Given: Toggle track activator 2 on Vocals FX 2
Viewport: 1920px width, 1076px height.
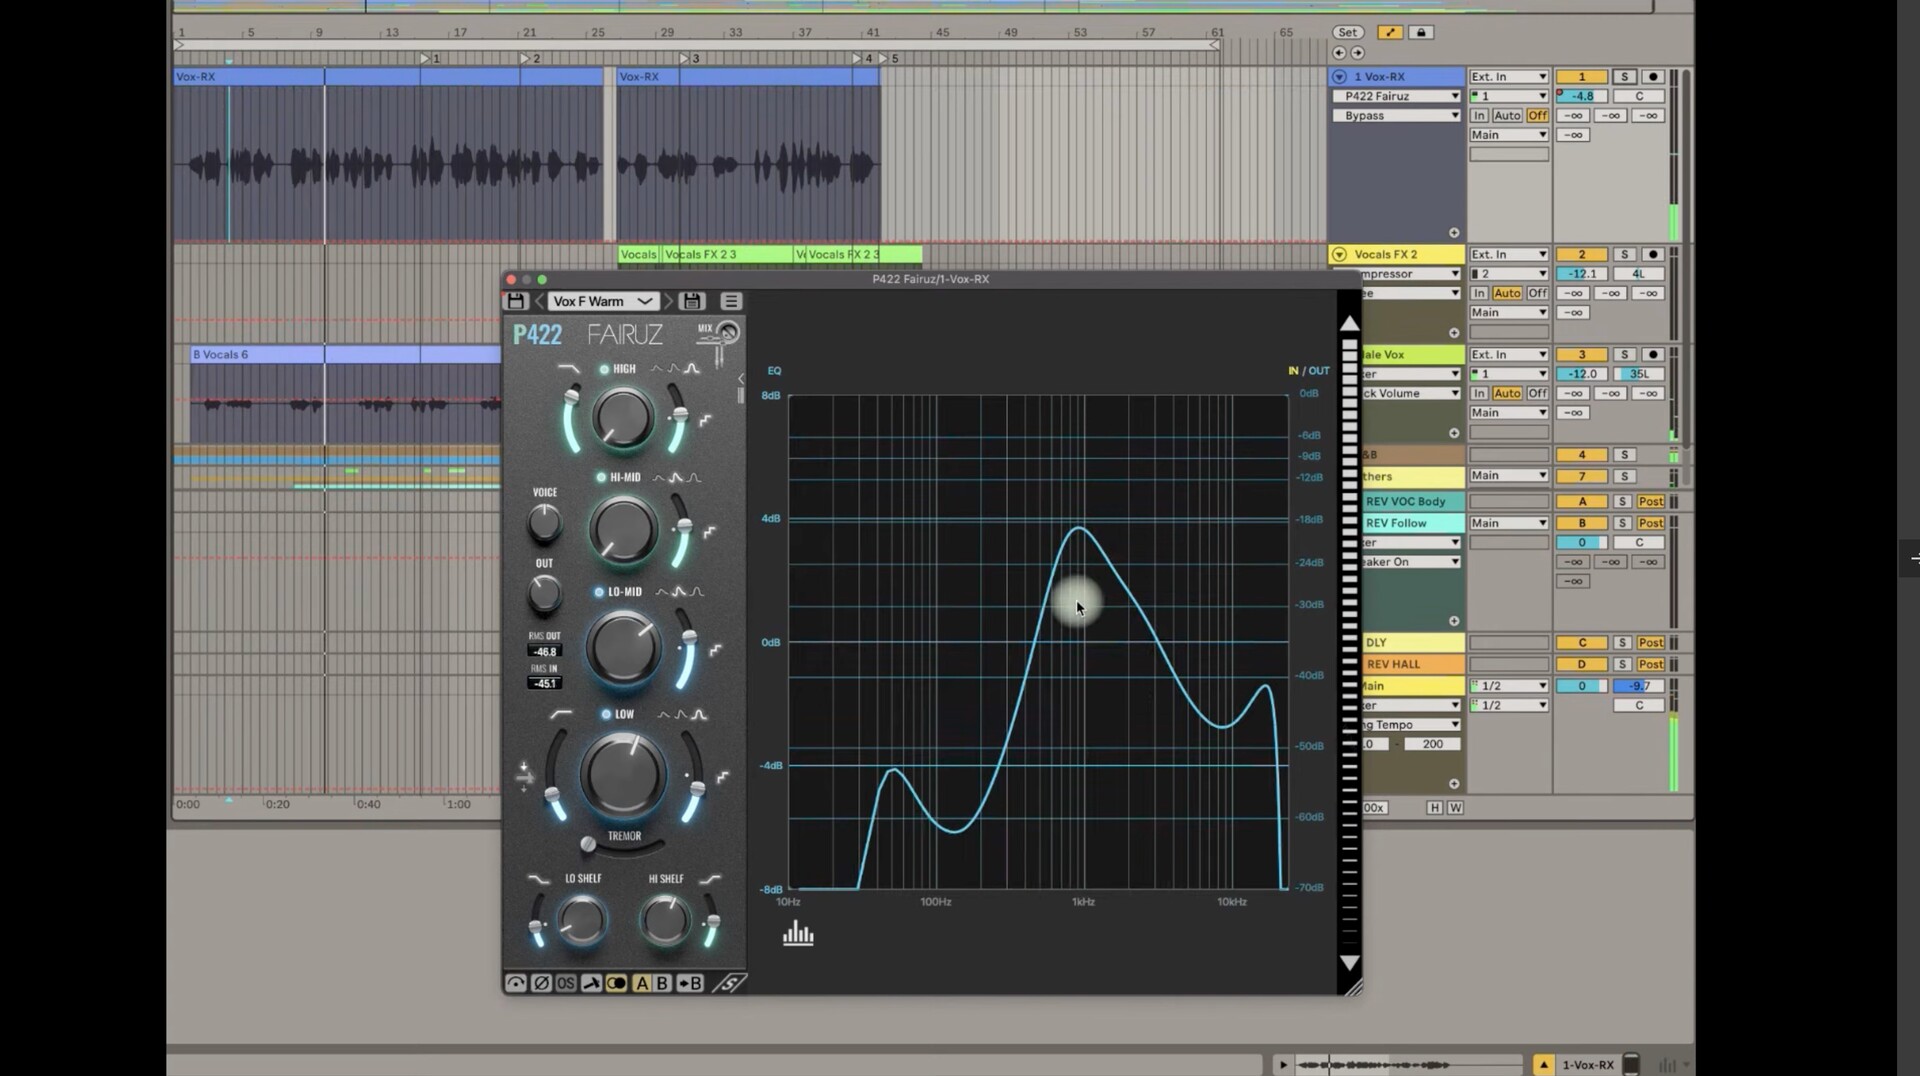Looking at the screenshot, I should tap(1582, 255).
